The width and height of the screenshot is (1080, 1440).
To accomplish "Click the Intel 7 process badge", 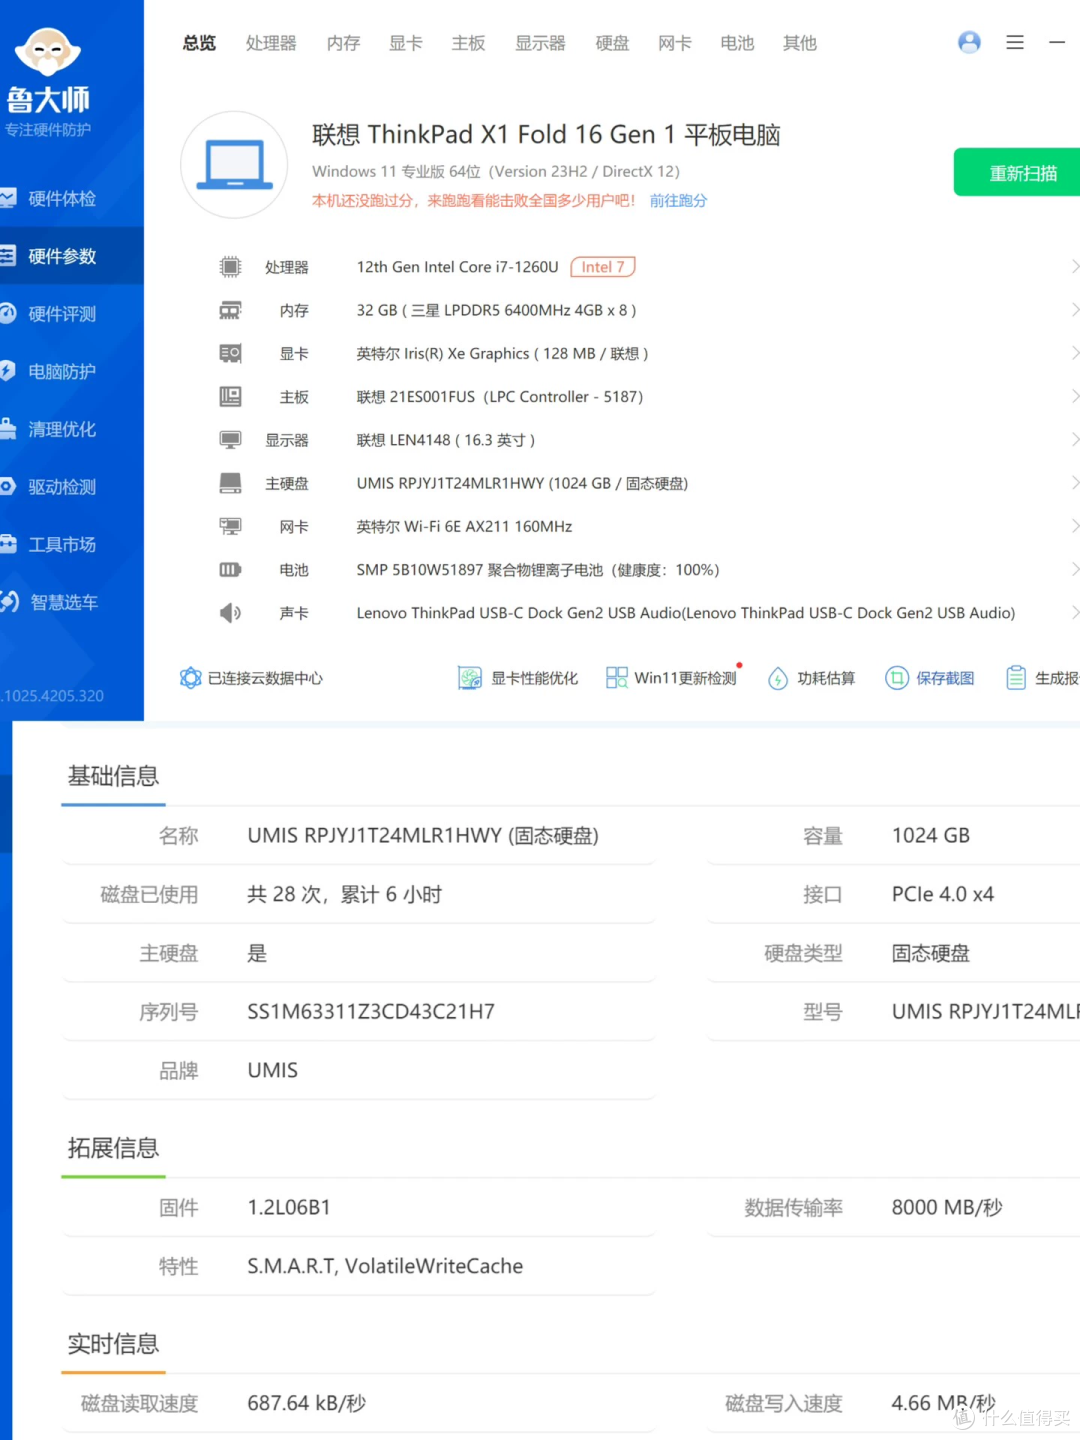I will (603, 267).
